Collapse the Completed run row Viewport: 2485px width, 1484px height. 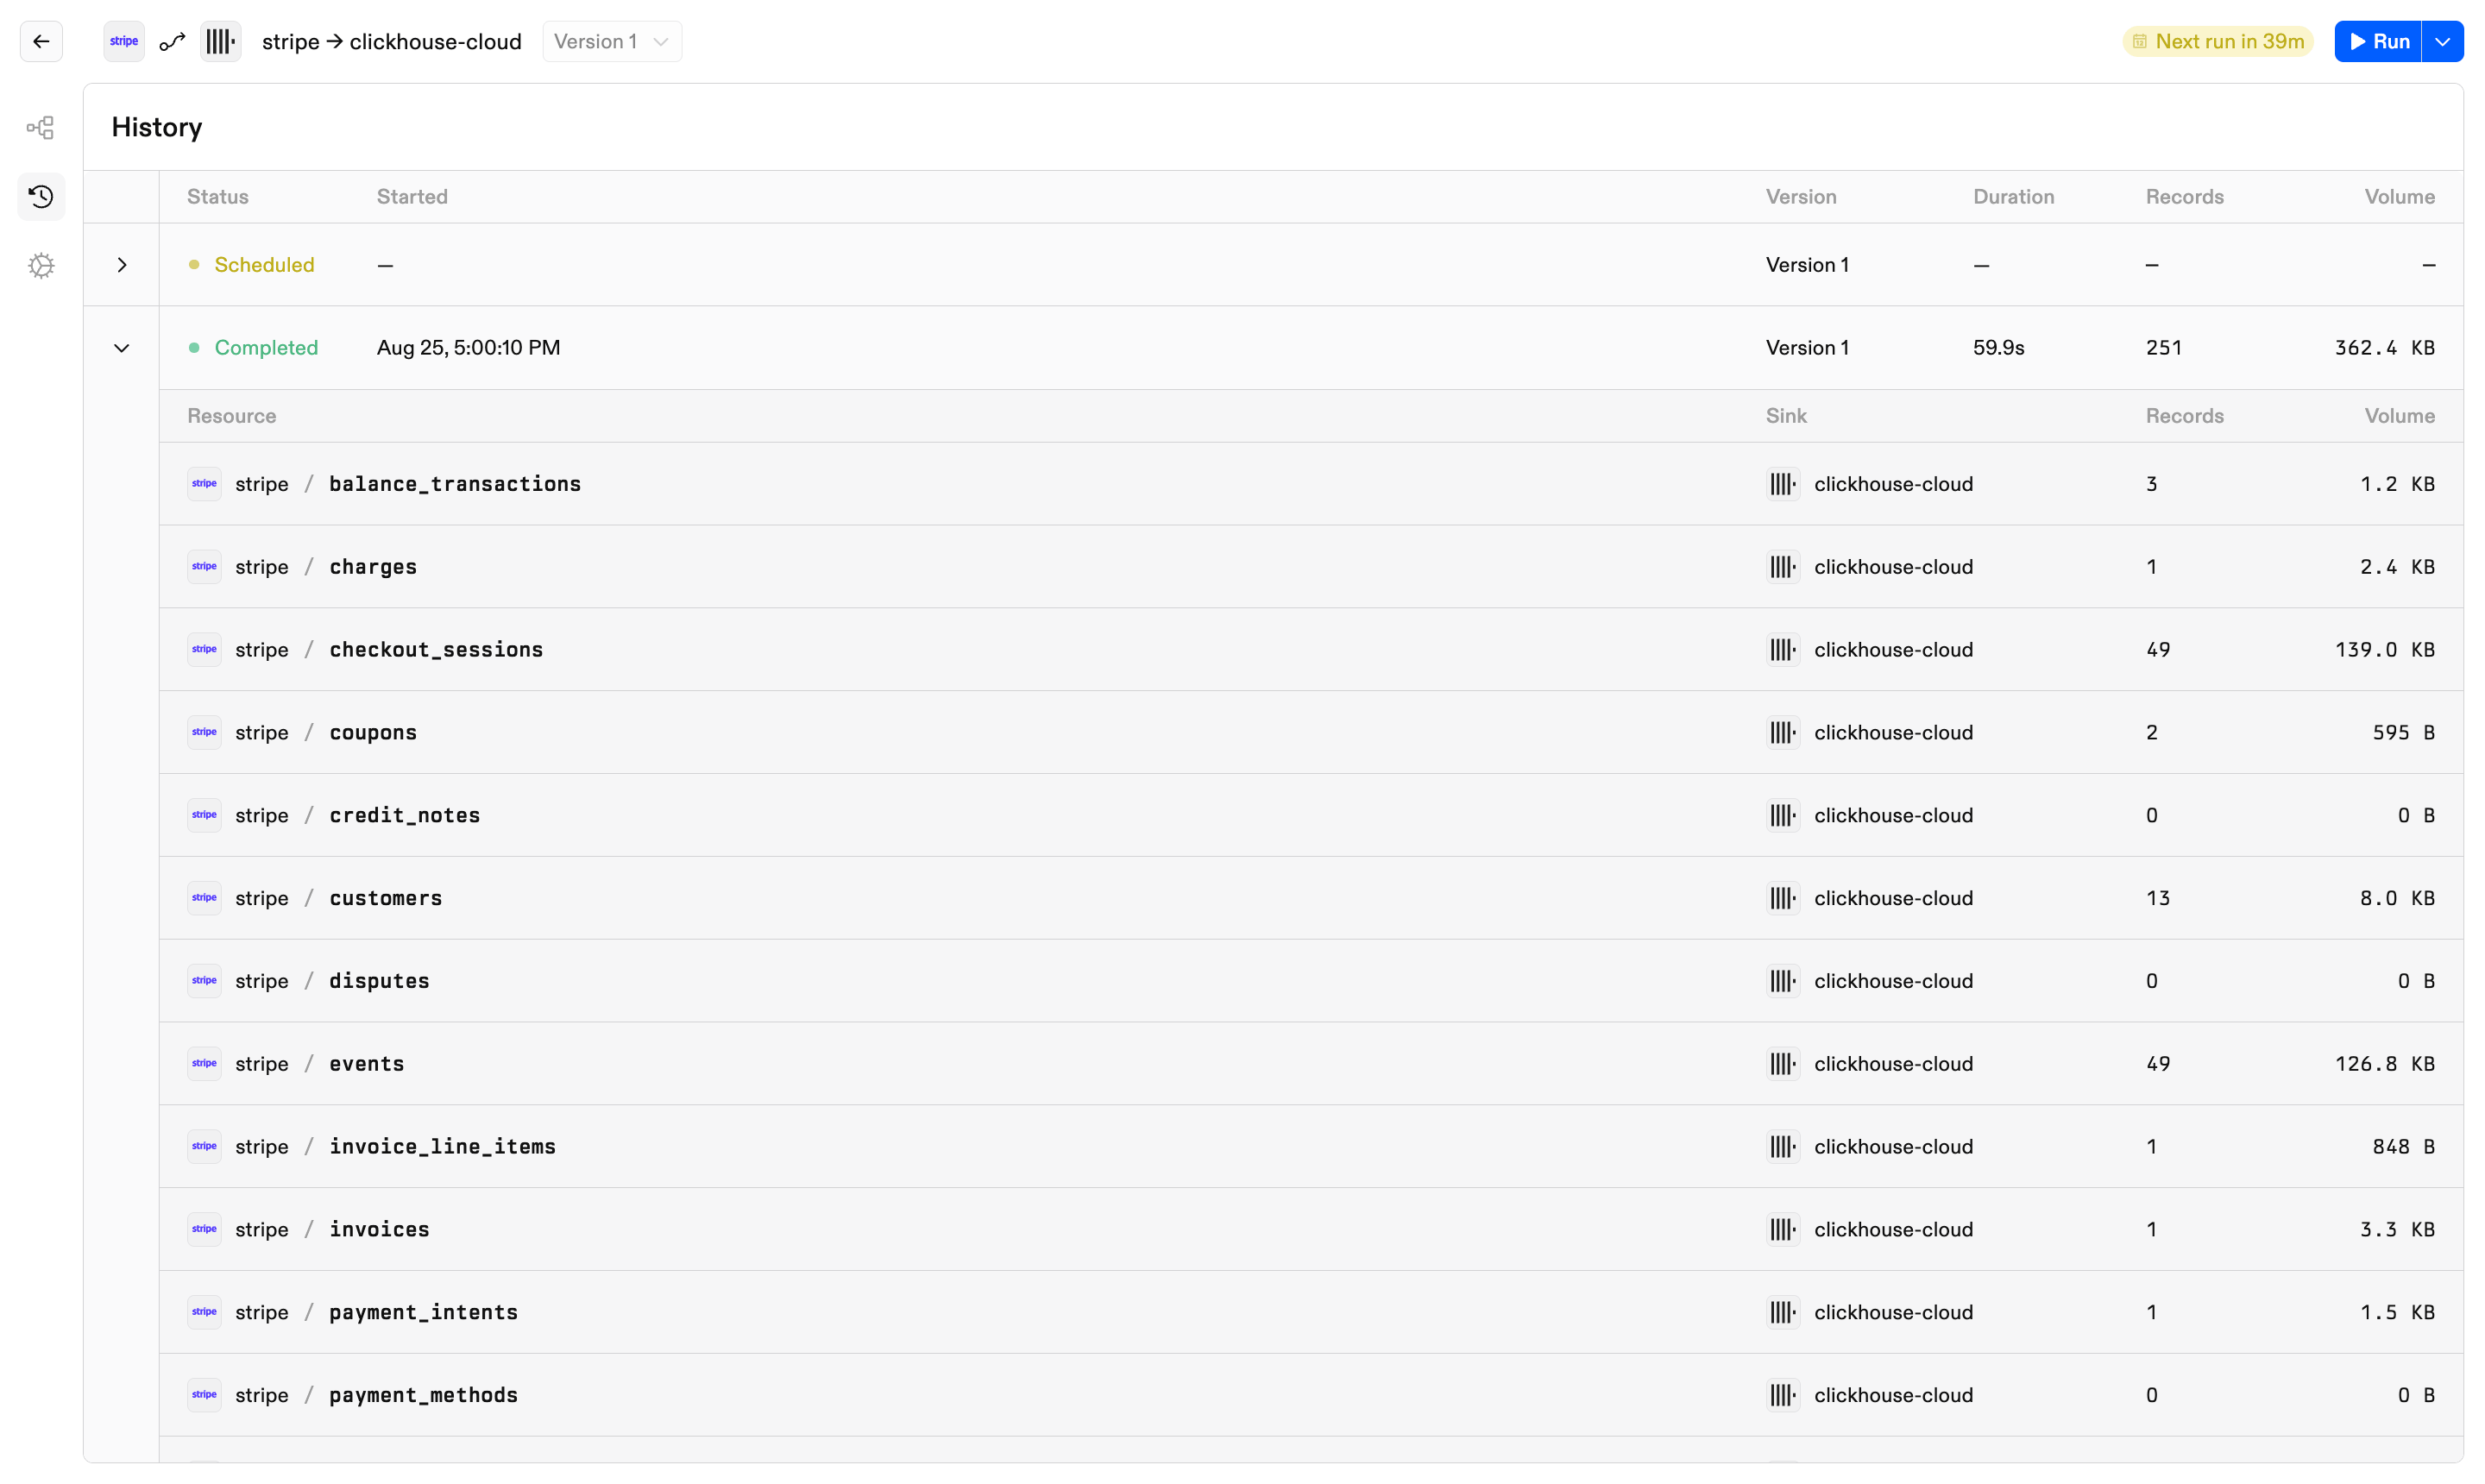click(122, 348)
